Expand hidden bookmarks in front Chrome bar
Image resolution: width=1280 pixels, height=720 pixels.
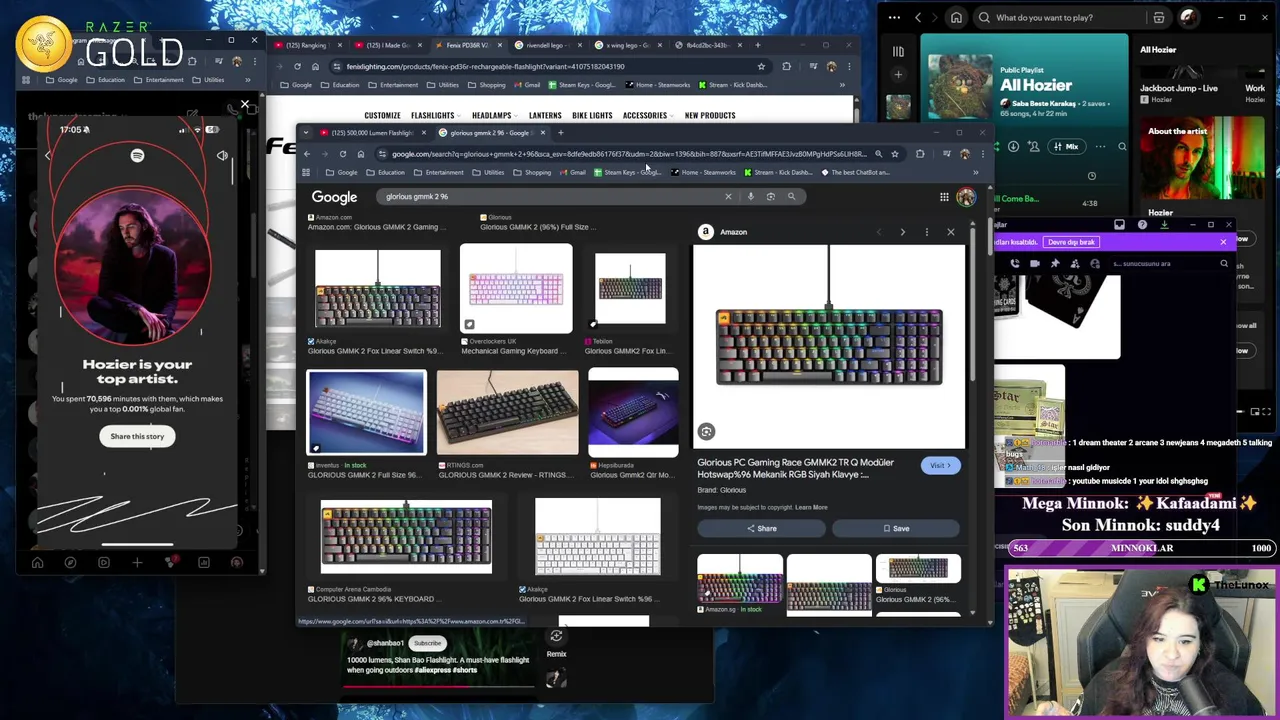[x=976, y=172]
